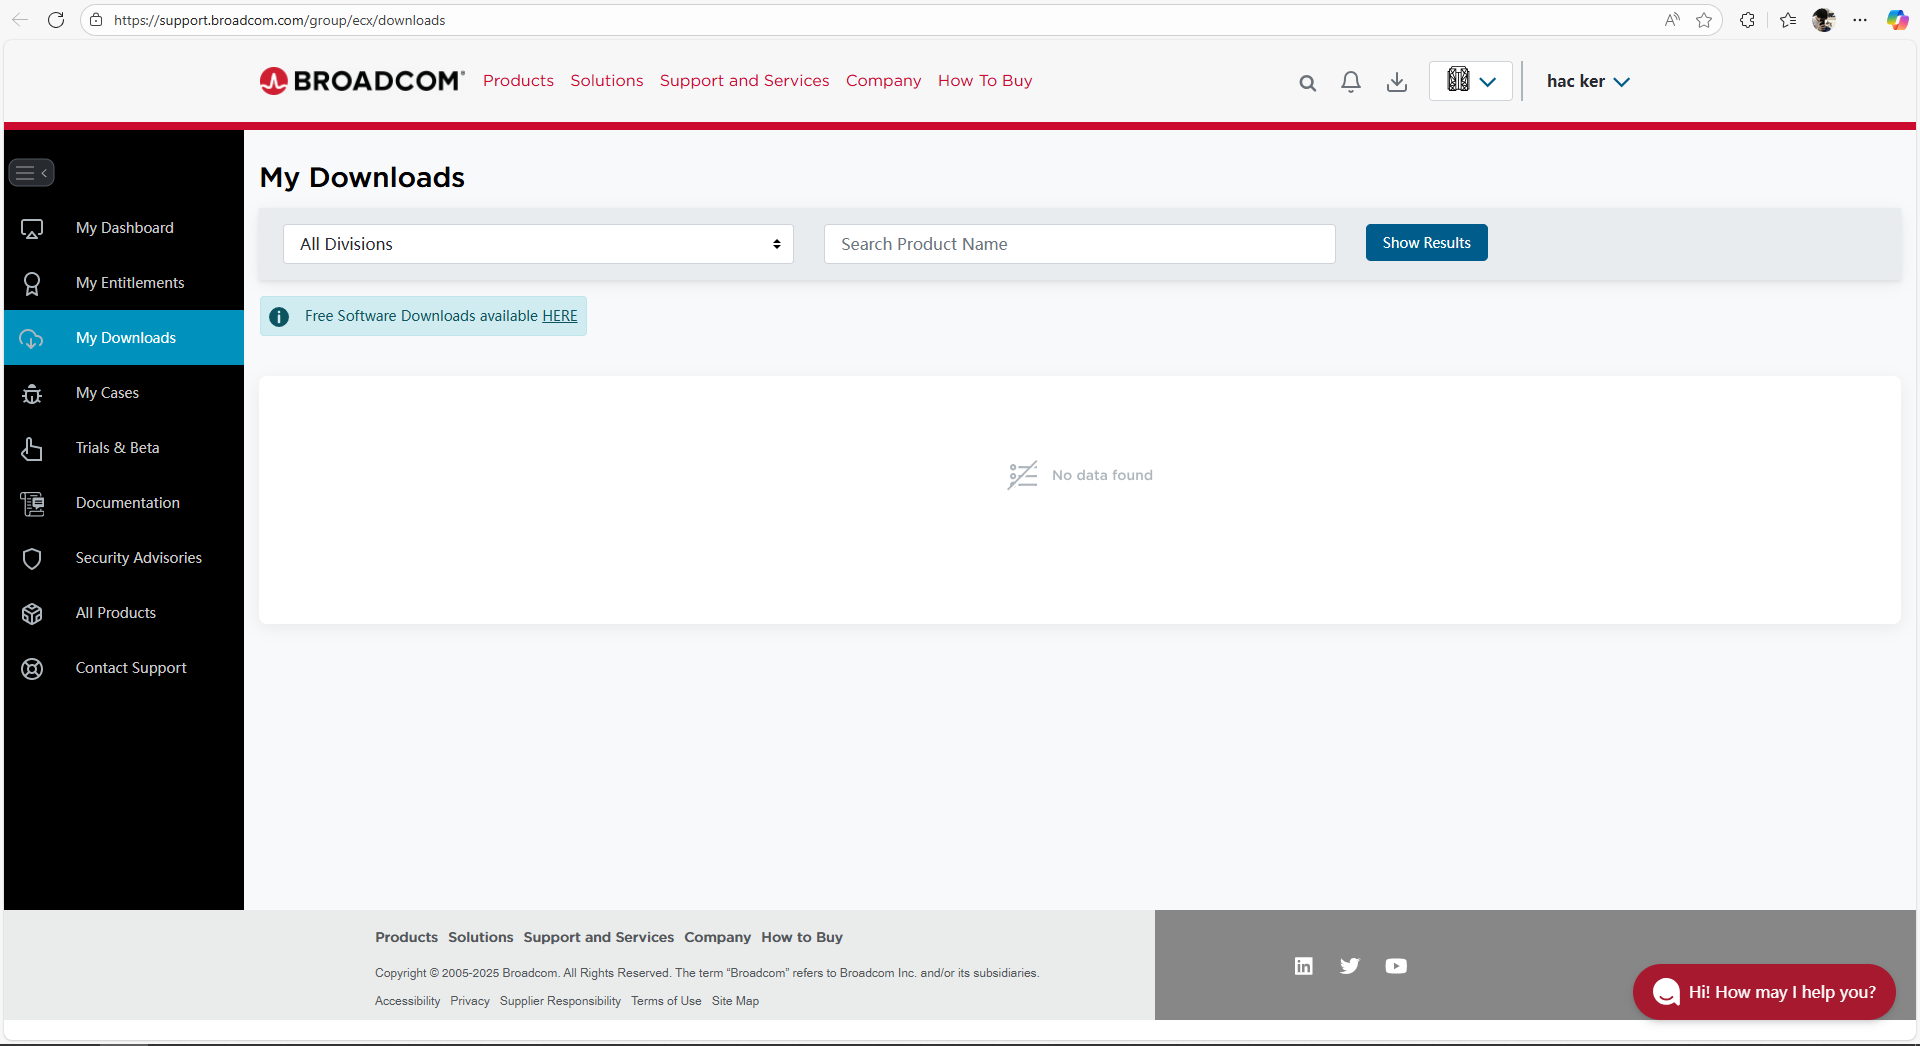Open the Solutions top menu

[x=607, y=81]
